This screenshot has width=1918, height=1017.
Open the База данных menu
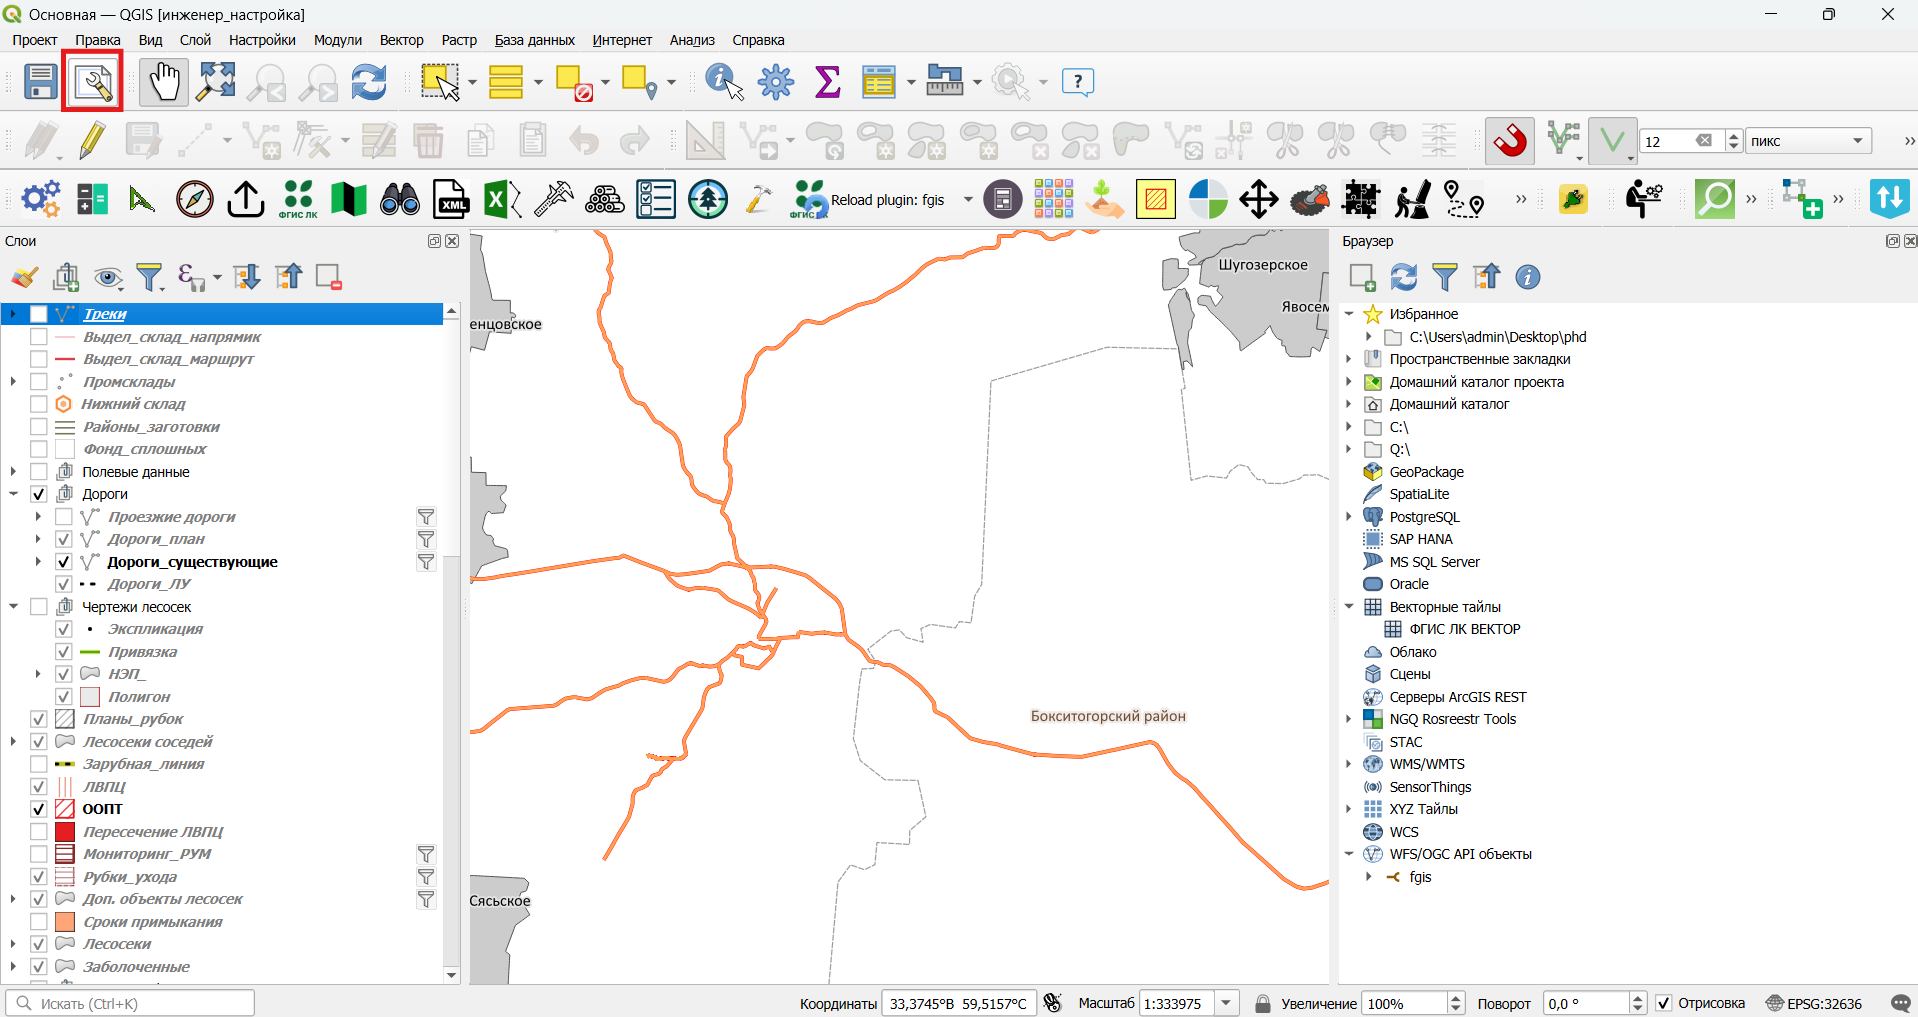click(534, 40)
